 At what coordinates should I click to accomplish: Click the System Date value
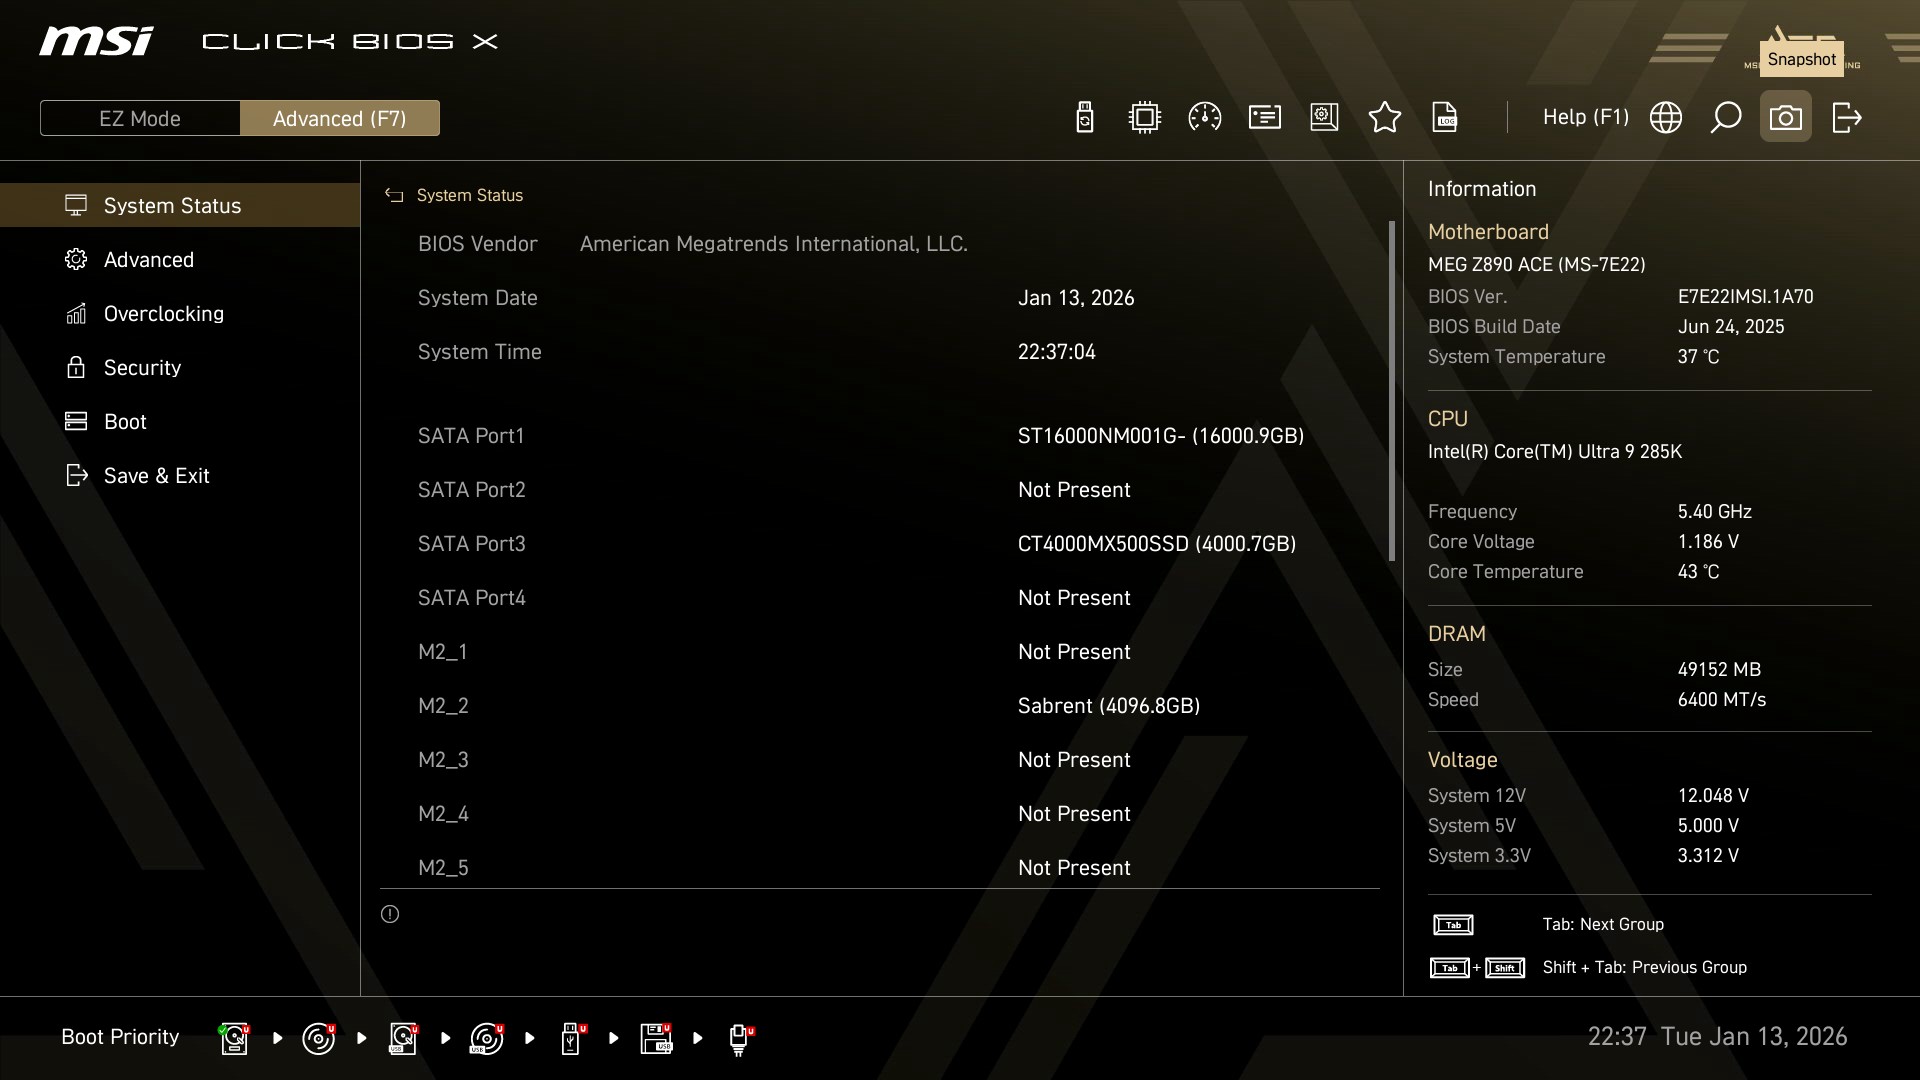(1076, 298)
